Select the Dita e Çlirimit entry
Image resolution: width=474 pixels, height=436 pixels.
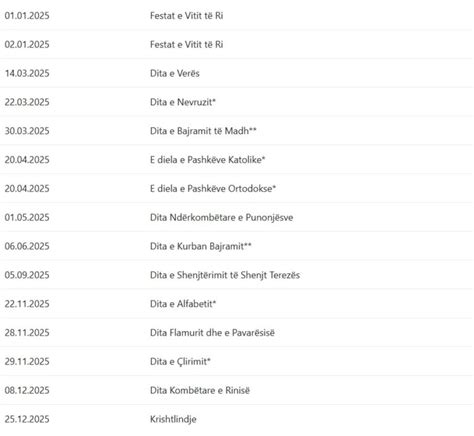coord(180,361)
